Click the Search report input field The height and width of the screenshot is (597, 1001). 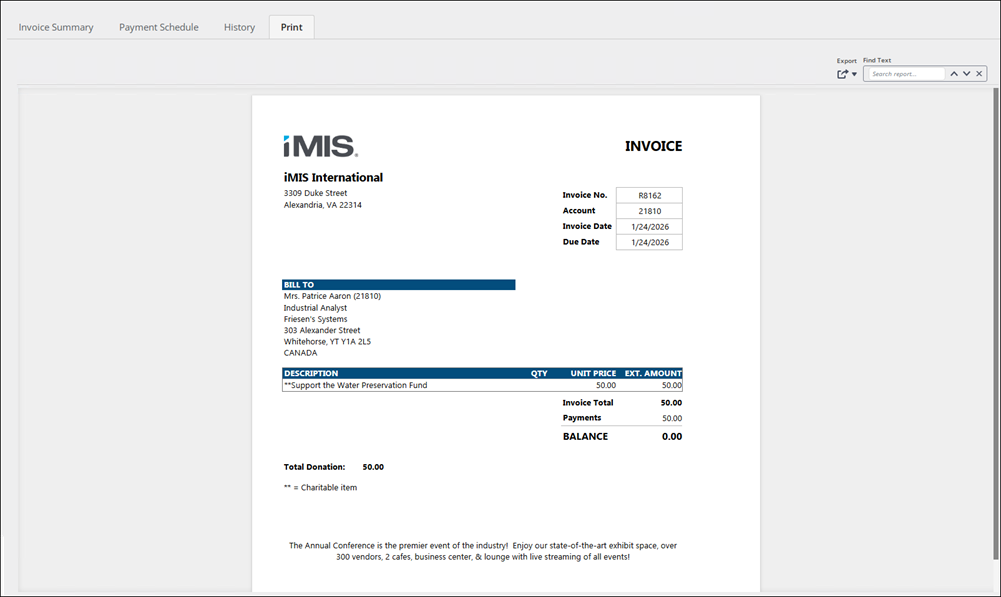(905, 74)
